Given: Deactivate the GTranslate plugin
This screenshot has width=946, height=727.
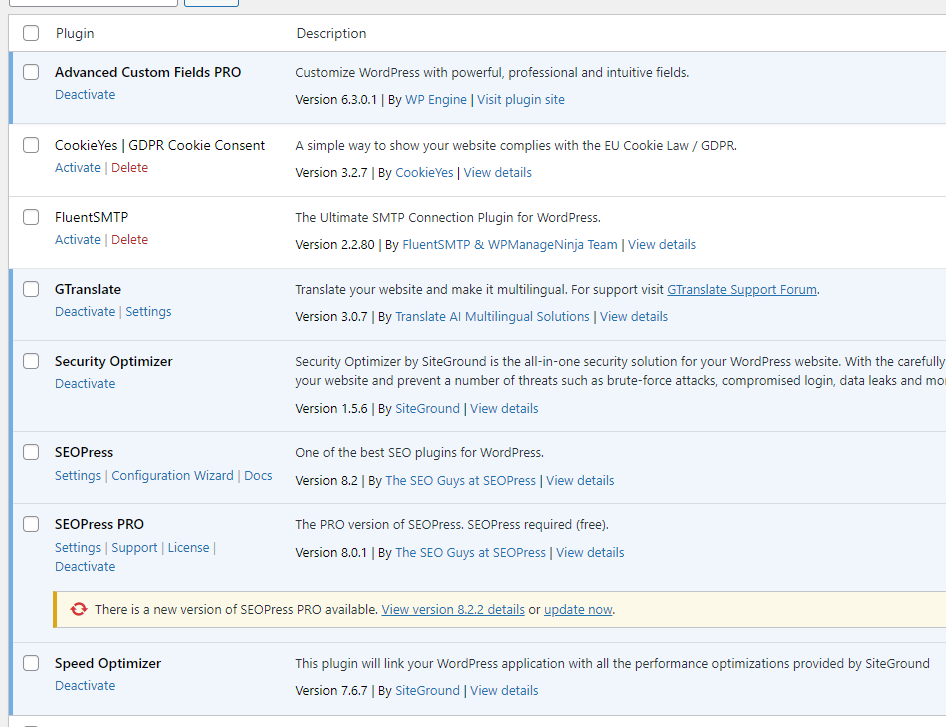Looking at the screenshot, I should coord(85,312).
